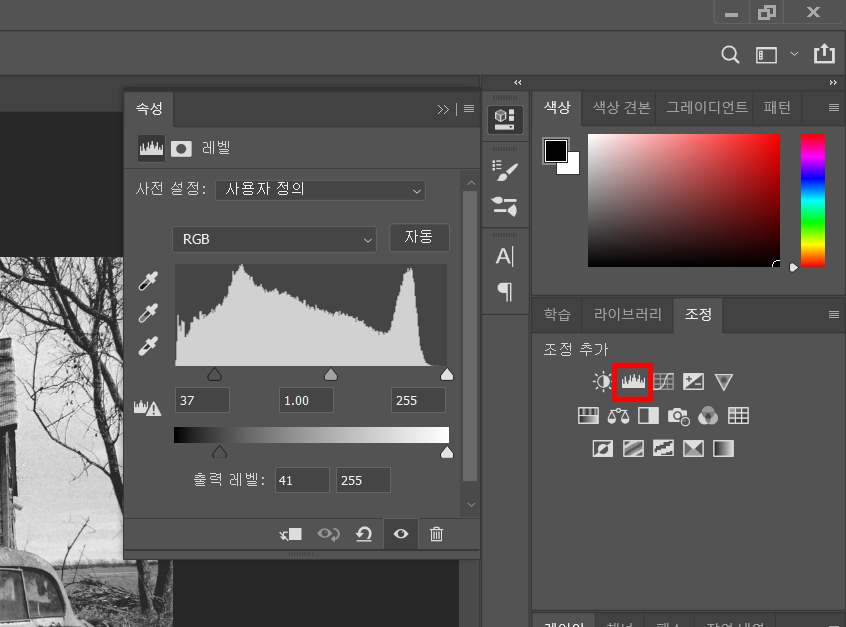Viewport: 846px width, 627px height.
Task: Add a Threshold adjustment layer
Action: pos(663,449)
